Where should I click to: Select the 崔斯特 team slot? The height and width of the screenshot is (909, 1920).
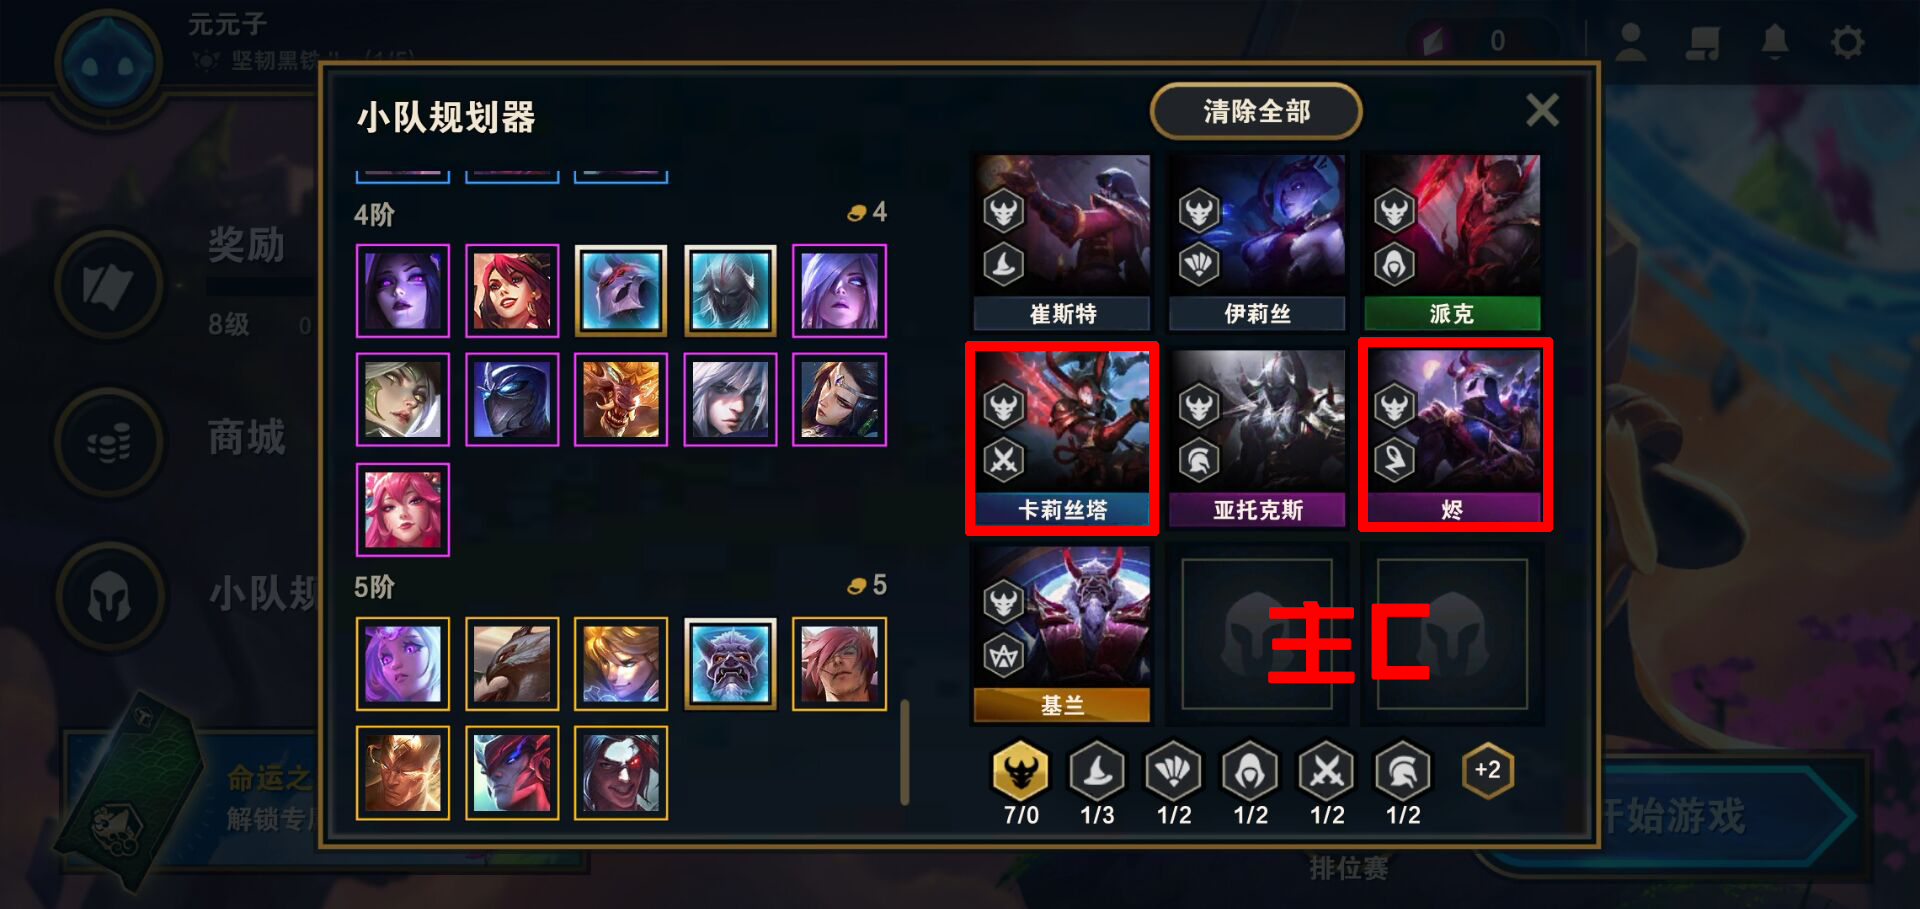coord(1062,242)
